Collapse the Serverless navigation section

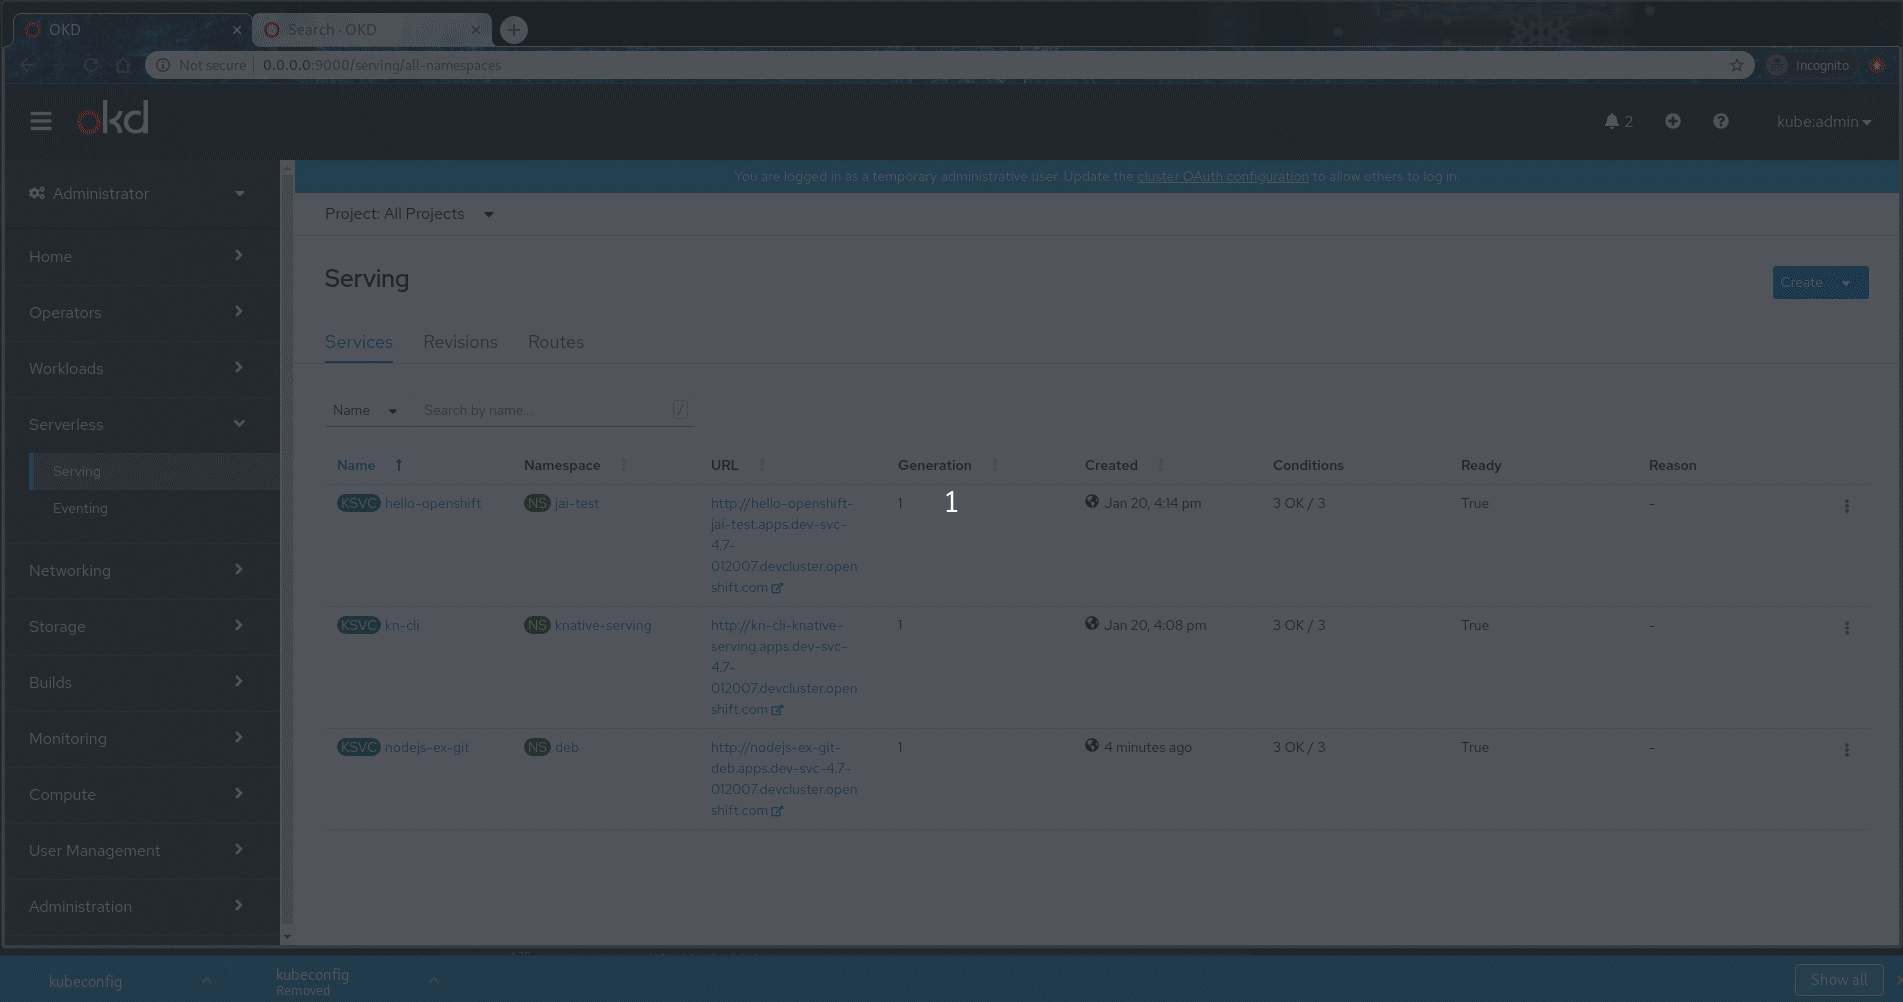pos(138,424)
